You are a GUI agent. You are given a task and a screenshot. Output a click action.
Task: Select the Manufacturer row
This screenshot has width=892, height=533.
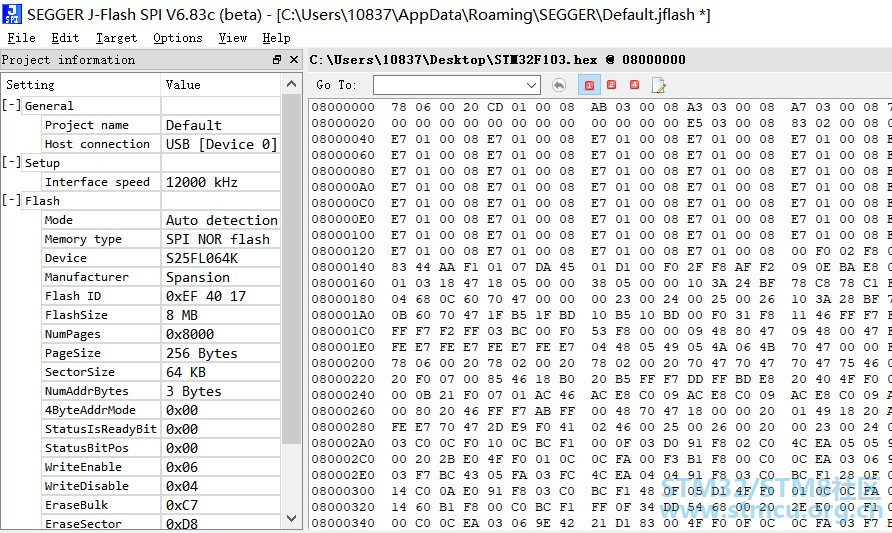coord(162,277)
